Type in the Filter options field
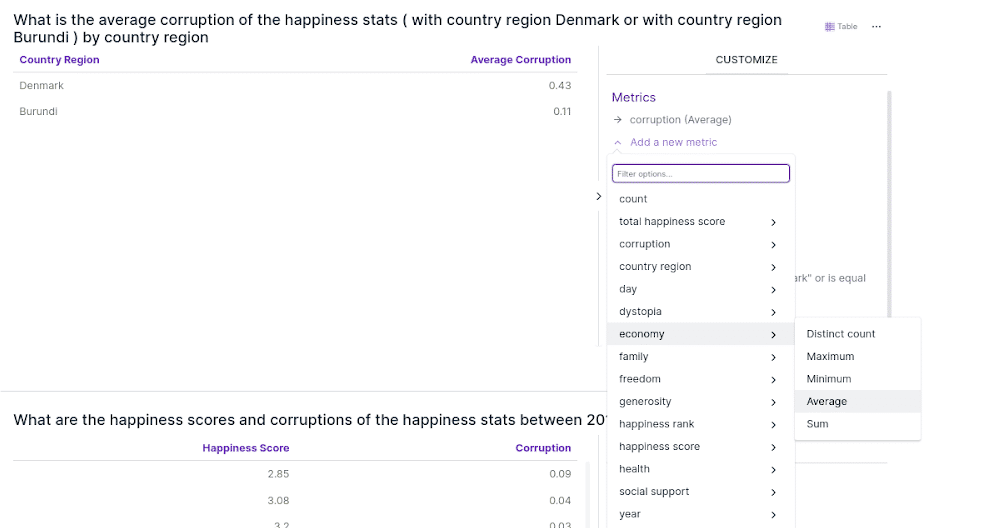Viewport: 994px width, 528px height. pyautogui.click(x=700, y=174)
